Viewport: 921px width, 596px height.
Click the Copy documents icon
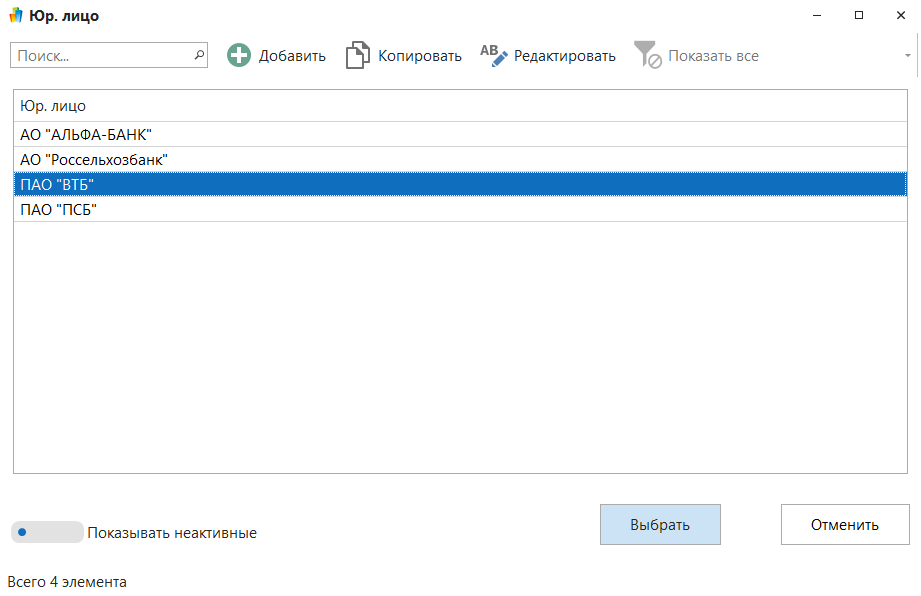click(357, 56)
